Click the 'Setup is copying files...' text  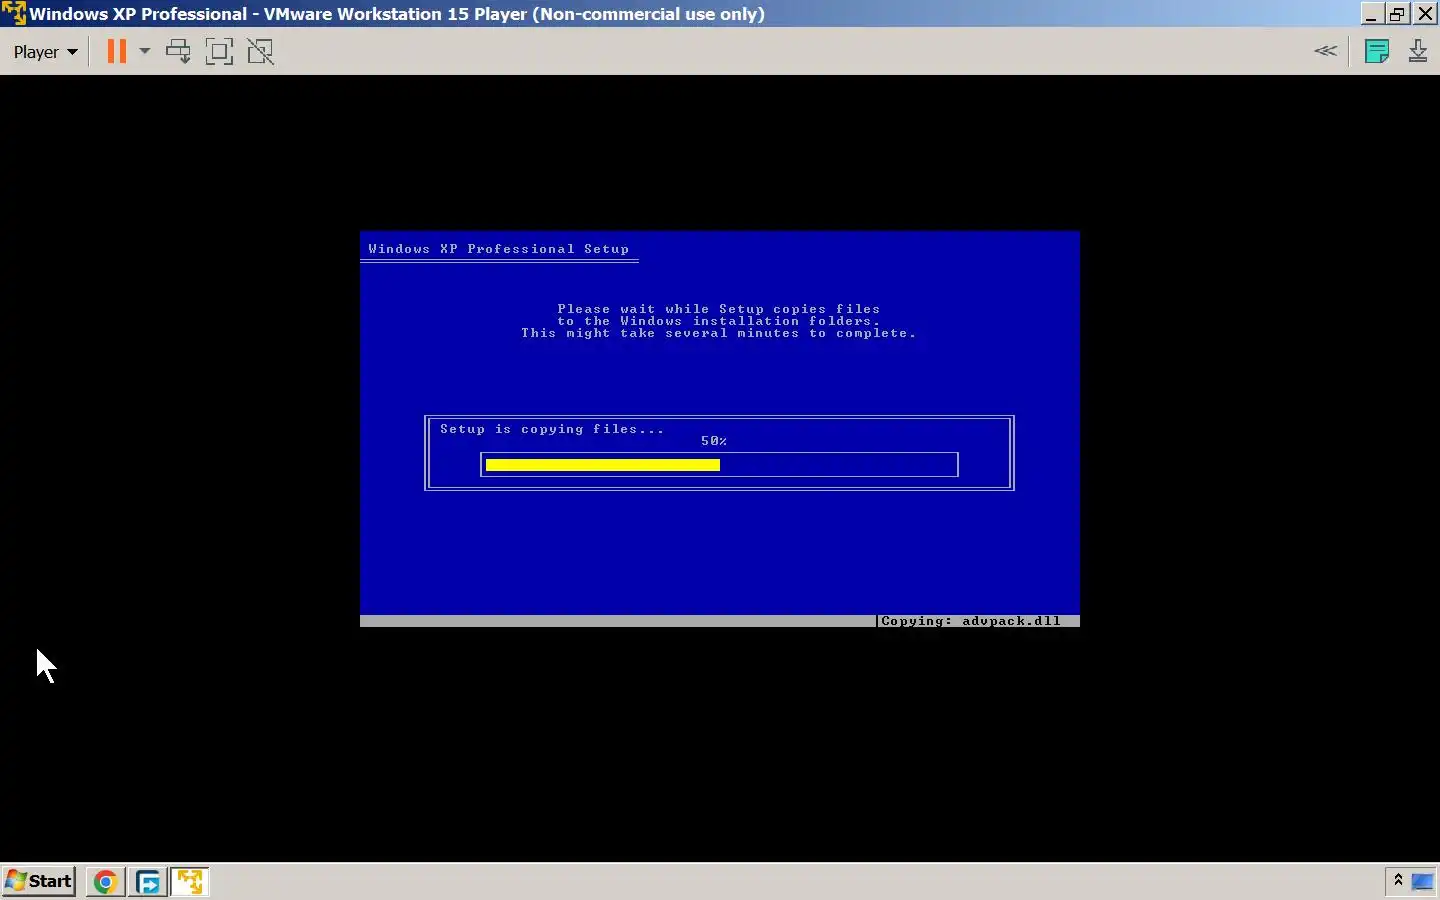pyautogui.click(x=552, y=429)
